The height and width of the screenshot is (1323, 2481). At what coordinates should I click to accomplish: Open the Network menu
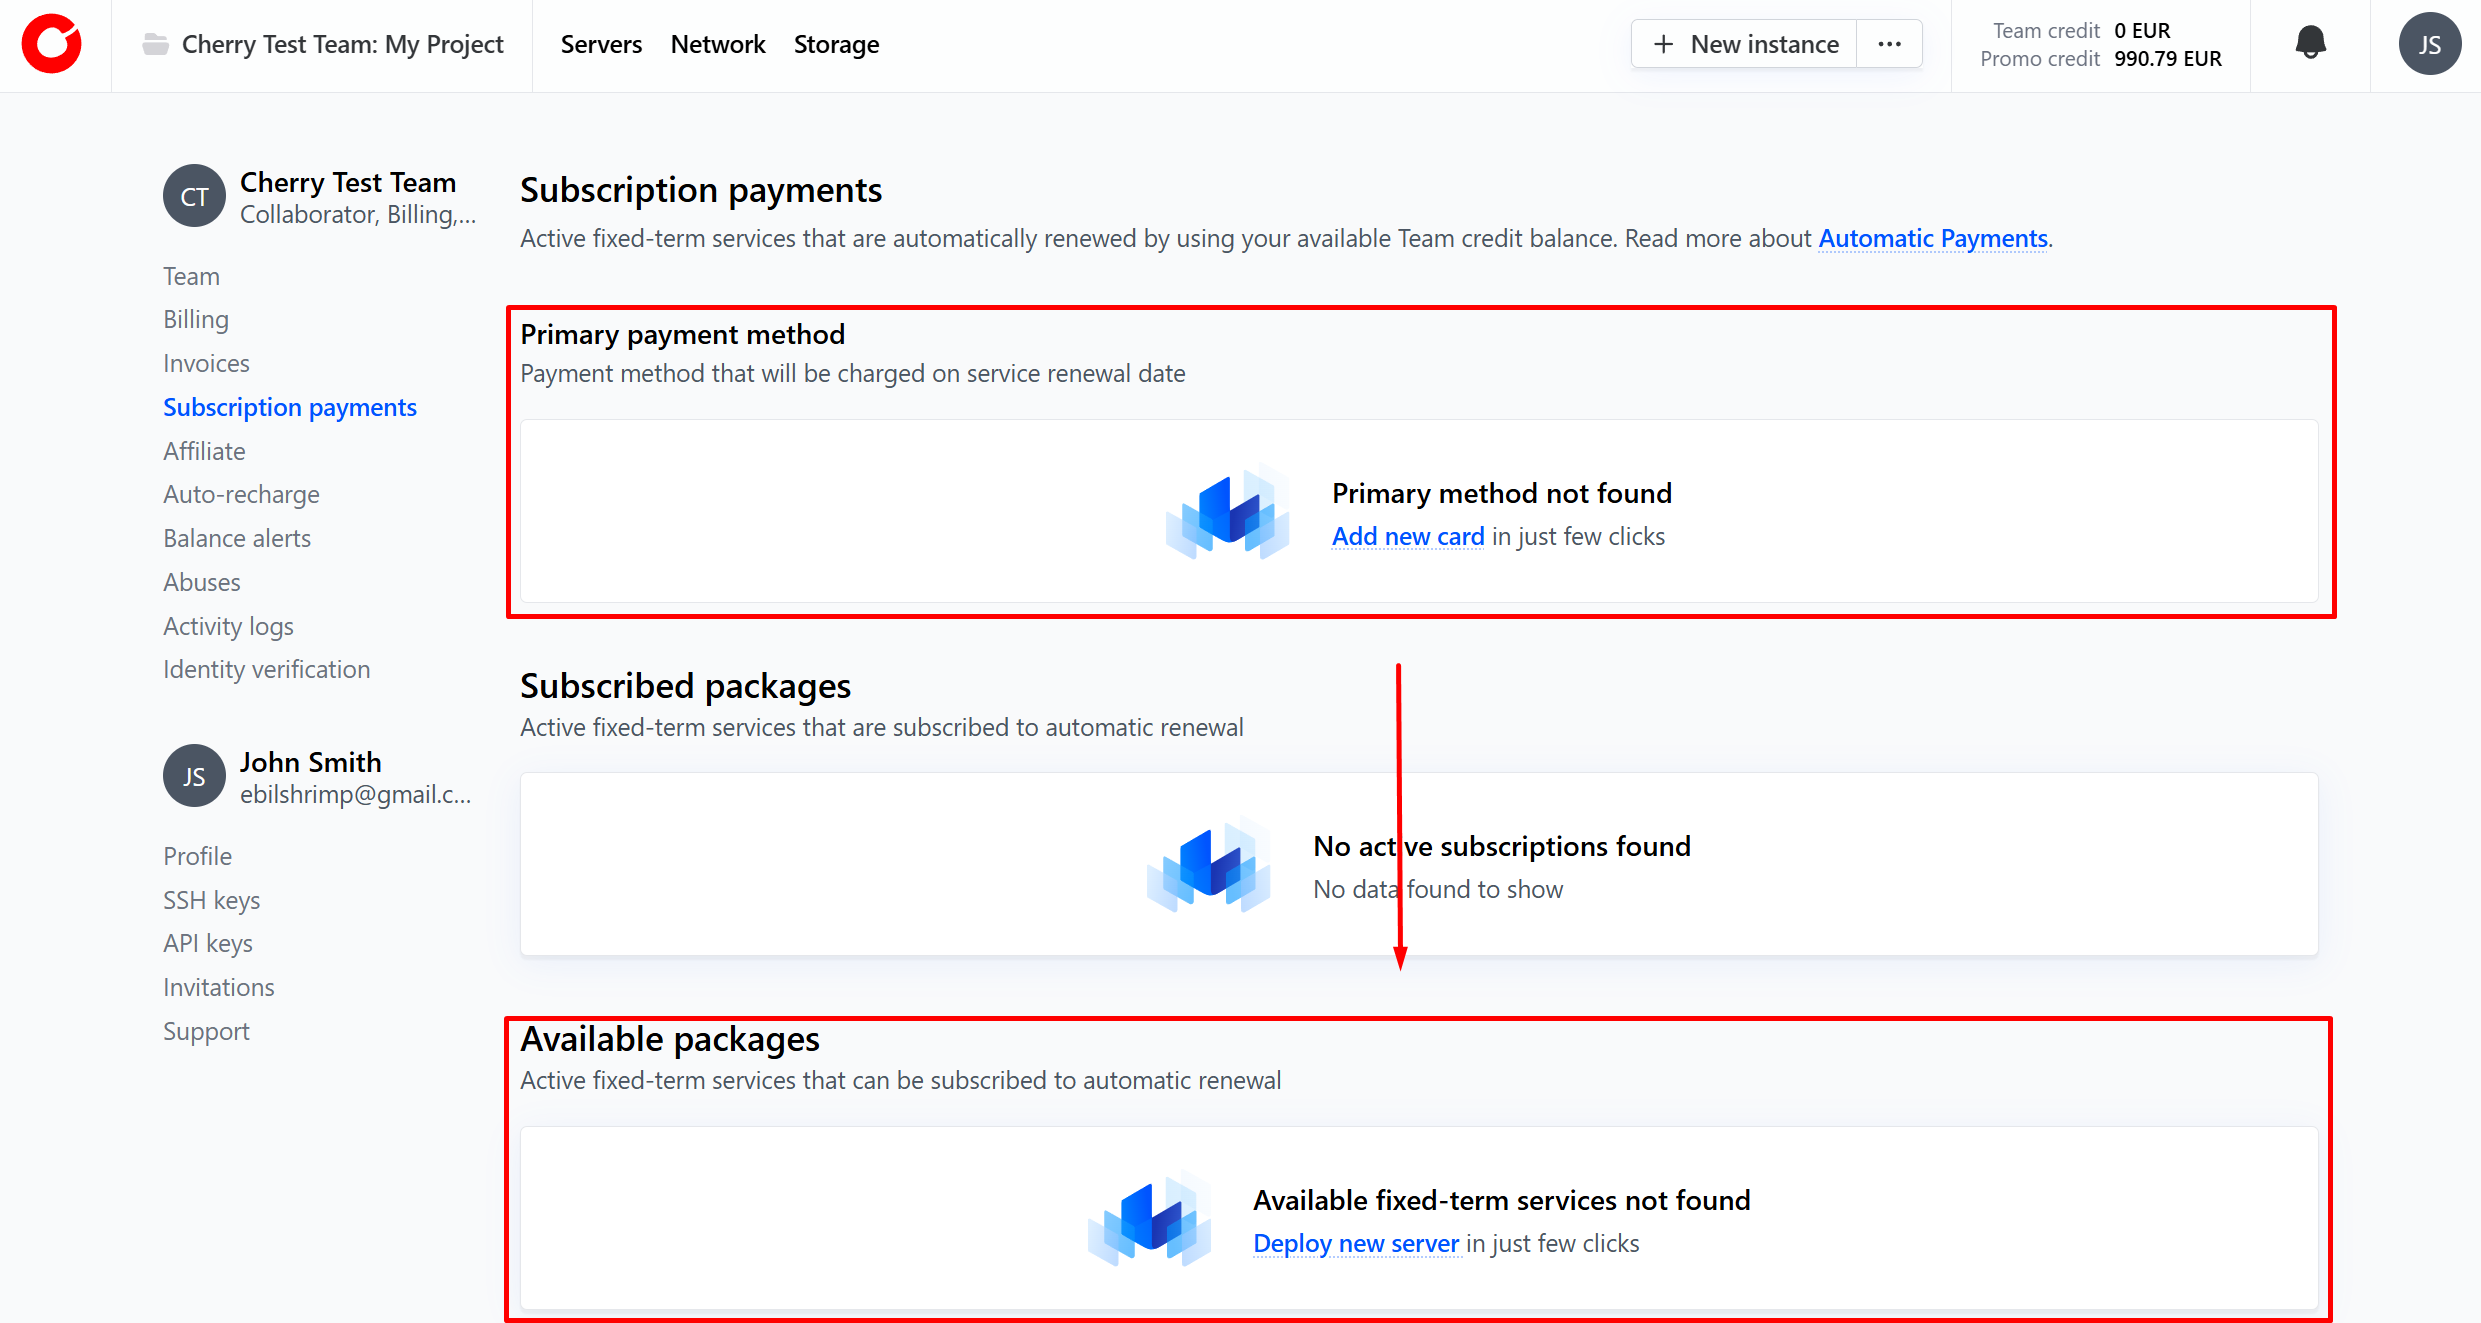[x=717, y=44]
